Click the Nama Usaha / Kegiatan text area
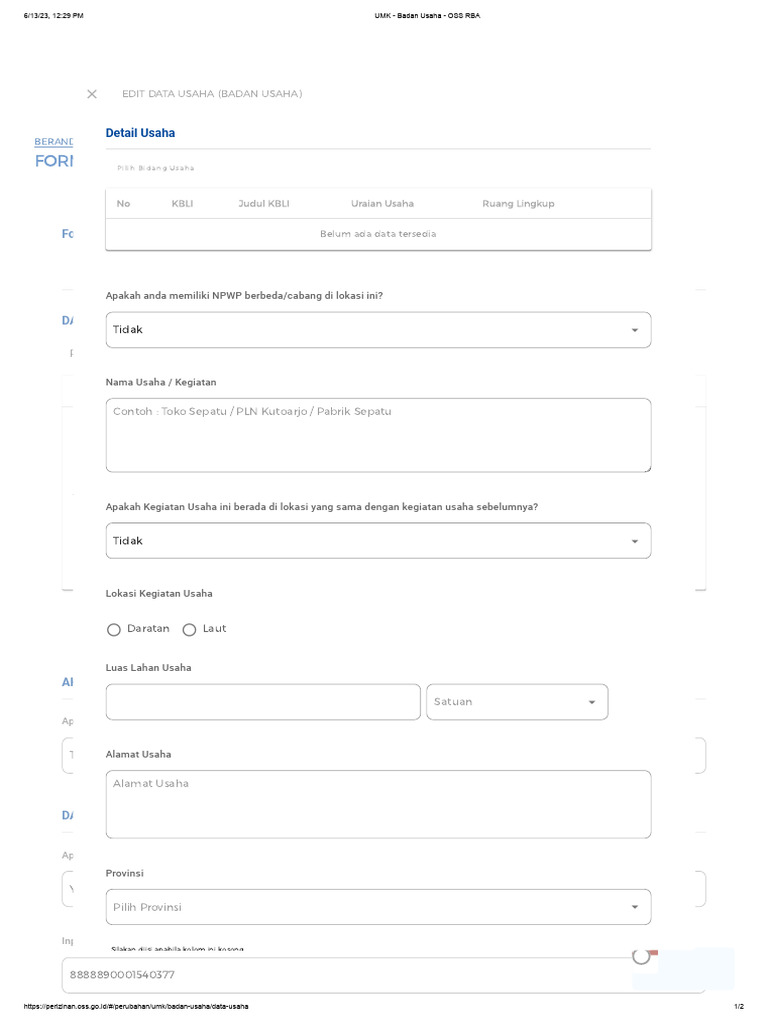The image size is (768, 1024). (378, 435)
